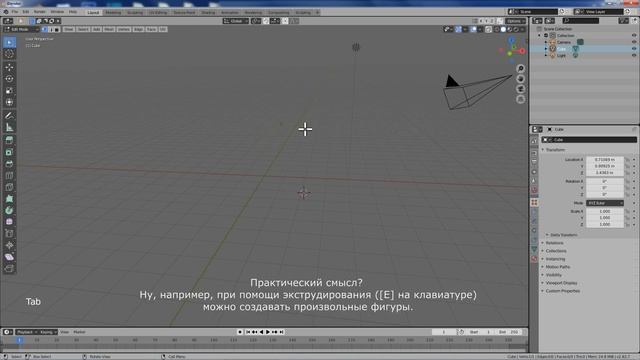Open rotation Mode XYZ Euler dropdown

tap(605, 203)
